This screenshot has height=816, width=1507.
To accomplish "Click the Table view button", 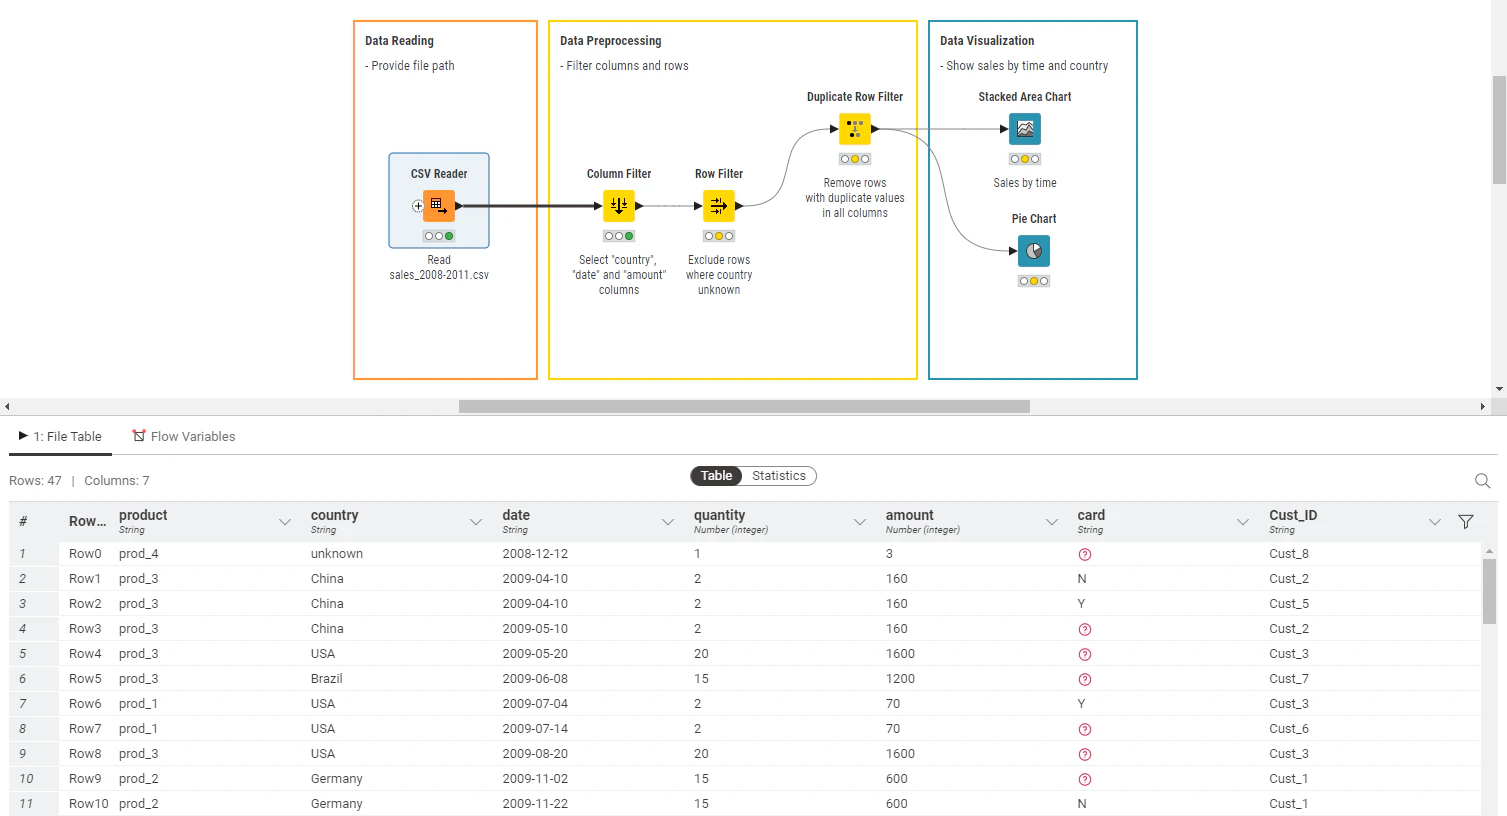I will click(715, 475).
